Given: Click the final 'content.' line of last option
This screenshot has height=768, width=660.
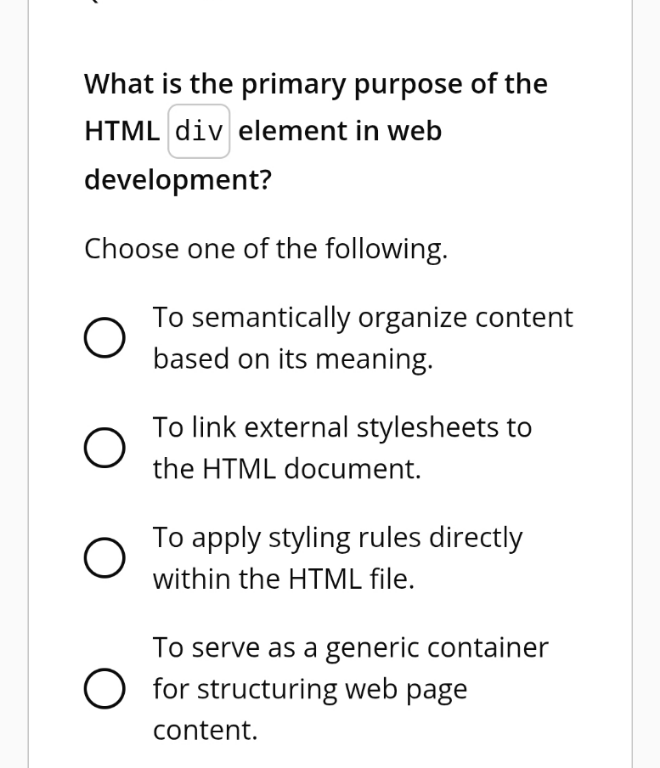Looking at the screenshot, I should tap(205, 730).
